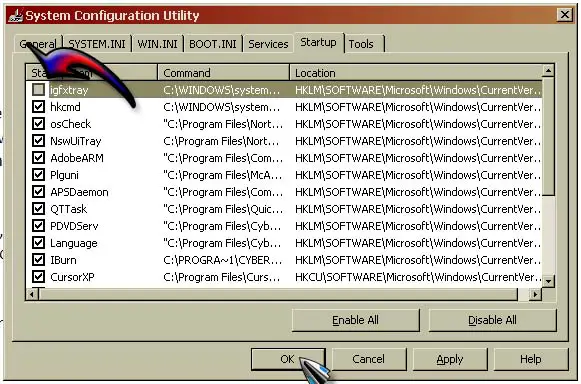
Task: Uncheck the AdobeARM startup item
Action: tap(38, 158)
